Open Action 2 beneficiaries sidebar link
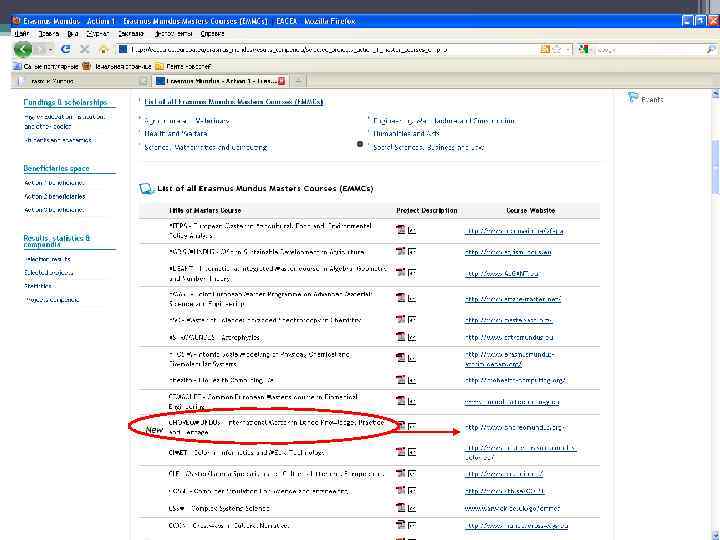 click(x=55, y=197)
